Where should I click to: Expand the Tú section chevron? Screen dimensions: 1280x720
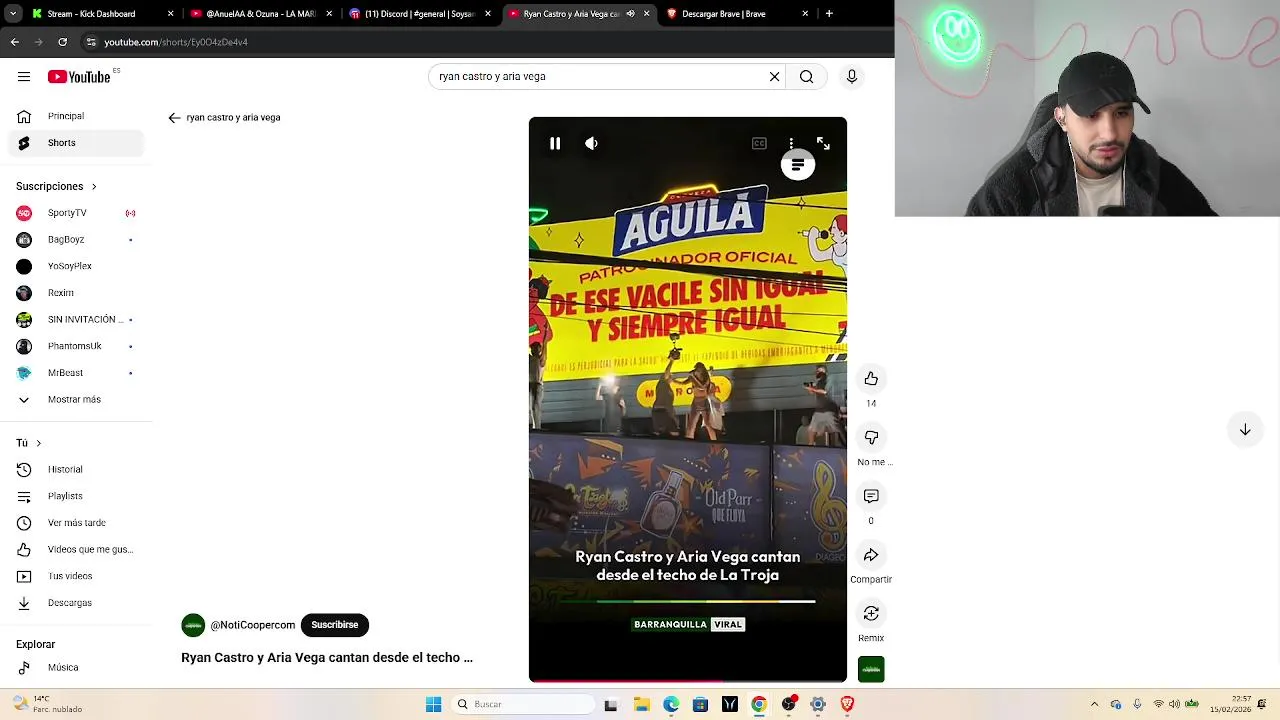[38, 443]
